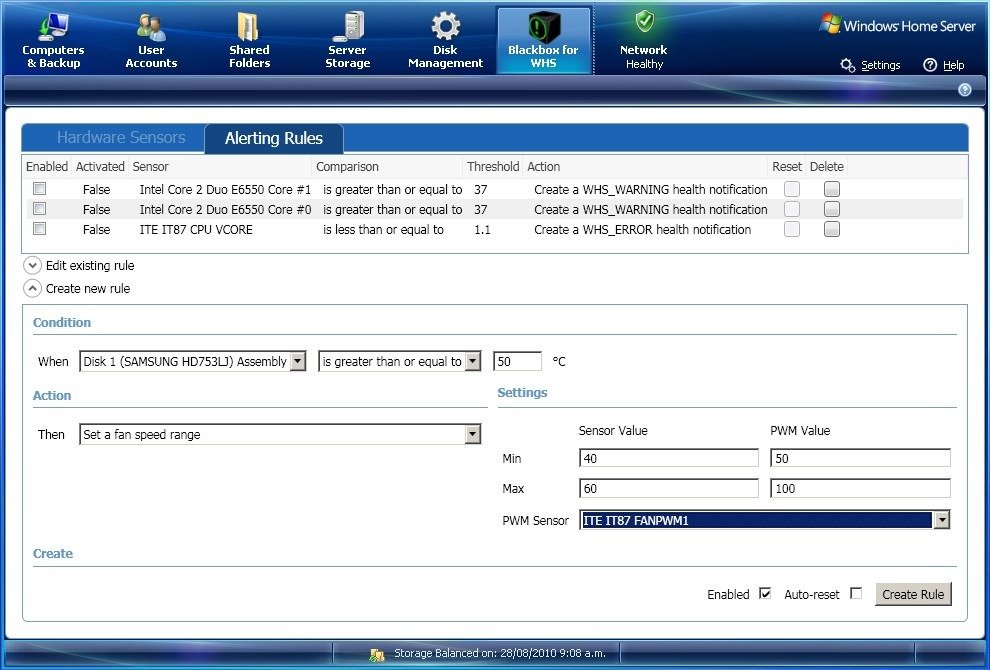This screenshot has height=670, width=990.
Task: Open the PWM Sensor dropdown
Action: [x=941, y=520]
